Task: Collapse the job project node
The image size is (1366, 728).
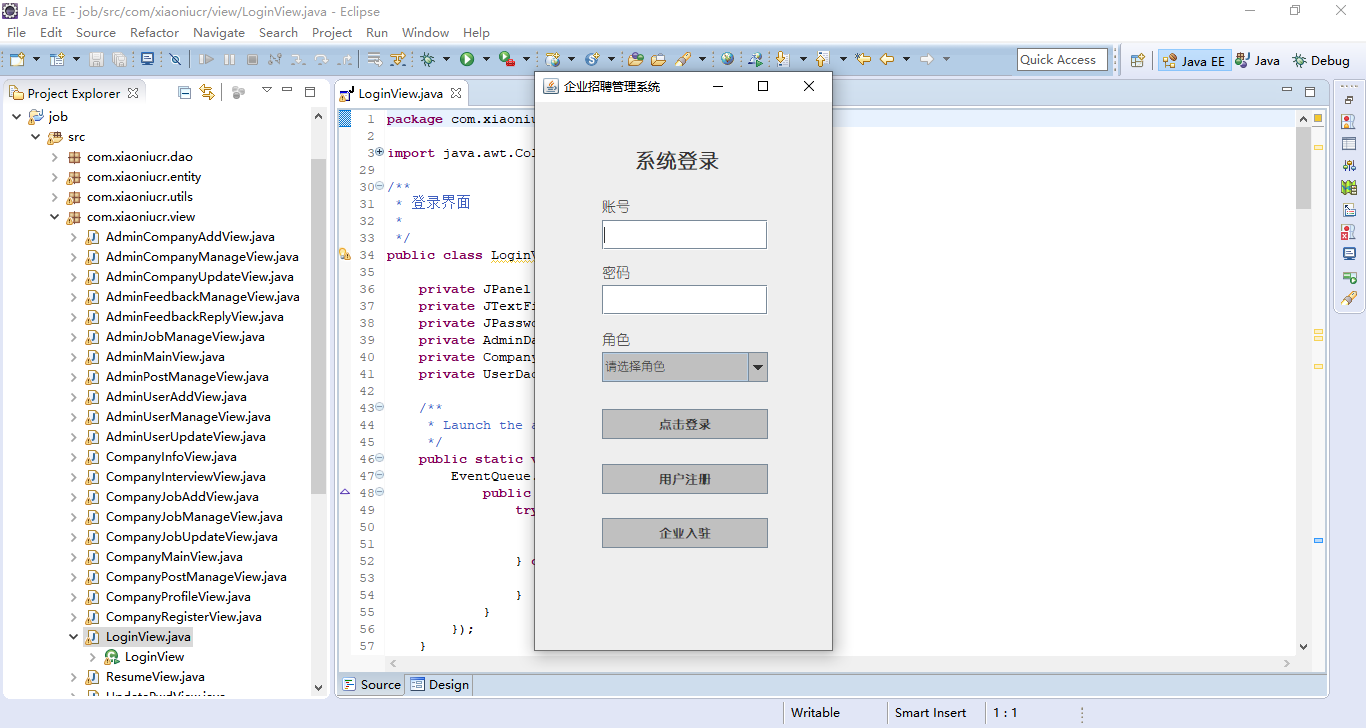Action: pyautogui.click(x=16, y=116)
